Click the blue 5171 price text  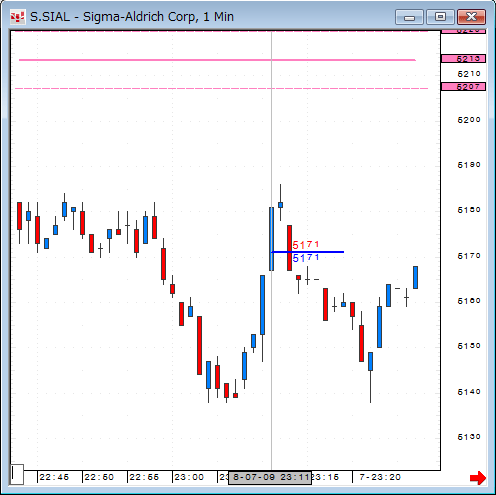point(306,258)
